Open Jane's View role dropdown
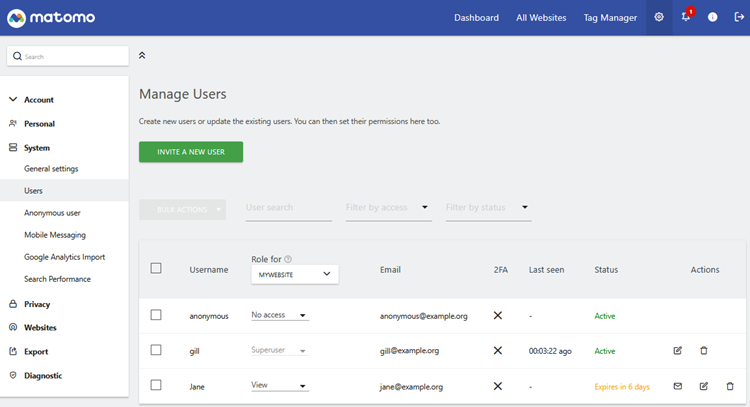Image resolution: width=750 pixels, height=407 pixels. 280,385
